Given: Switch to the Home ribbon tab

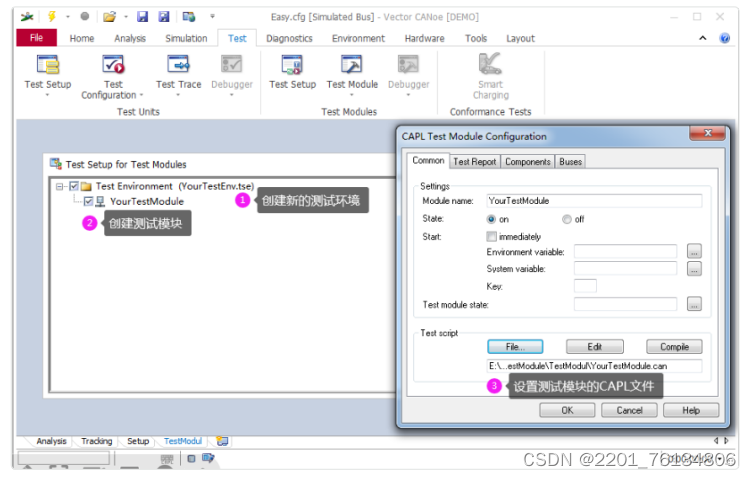Looking at the screenshot, I should pyautogui.click(x=82, y=38).
